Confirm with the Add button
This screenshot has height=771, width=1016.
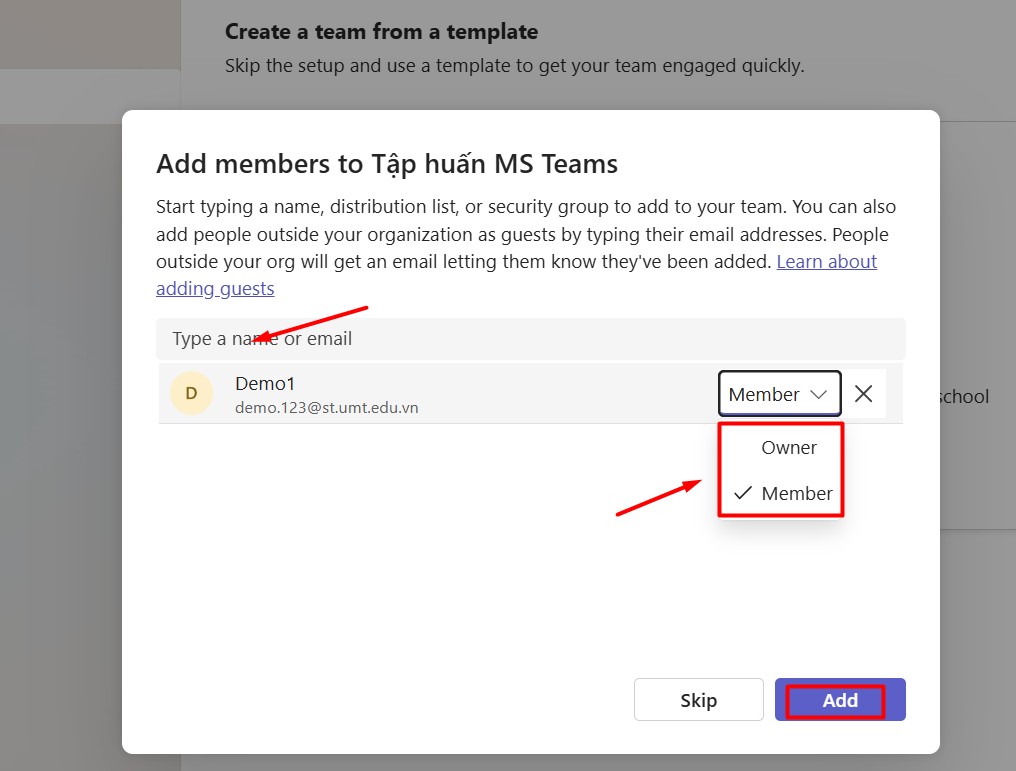[840, 700]
